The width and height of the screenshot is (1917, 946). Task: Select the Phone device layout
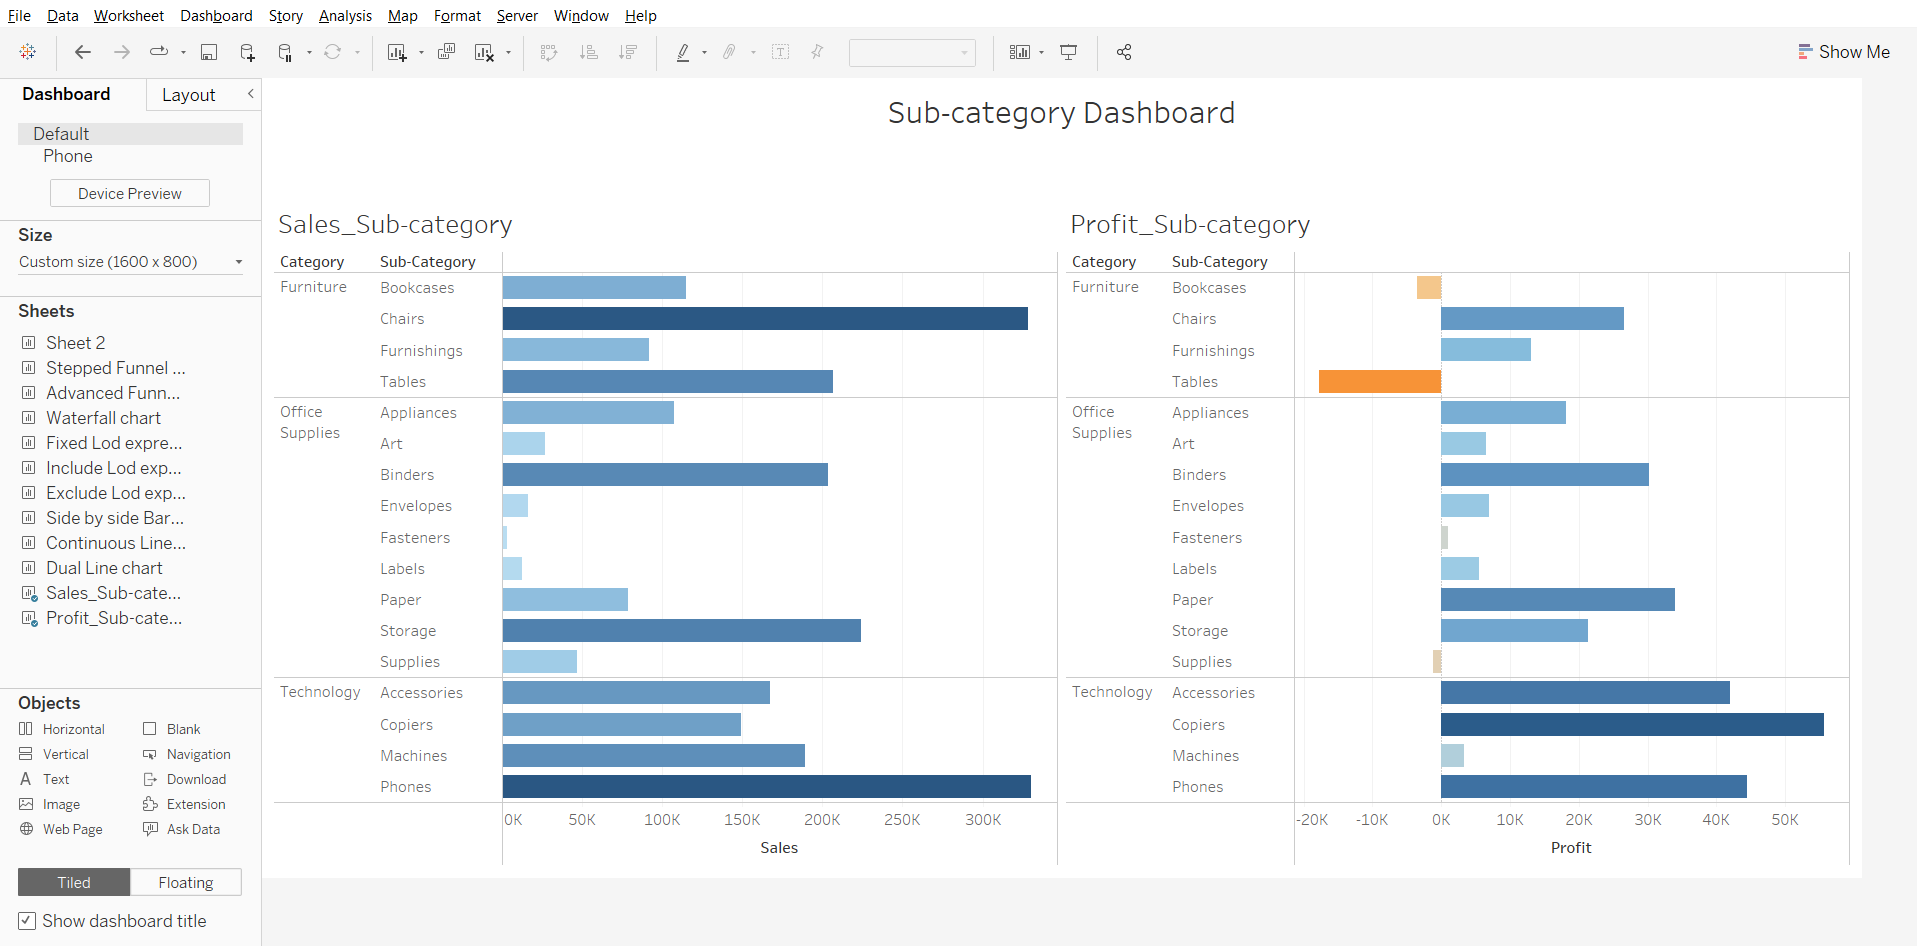68,156
